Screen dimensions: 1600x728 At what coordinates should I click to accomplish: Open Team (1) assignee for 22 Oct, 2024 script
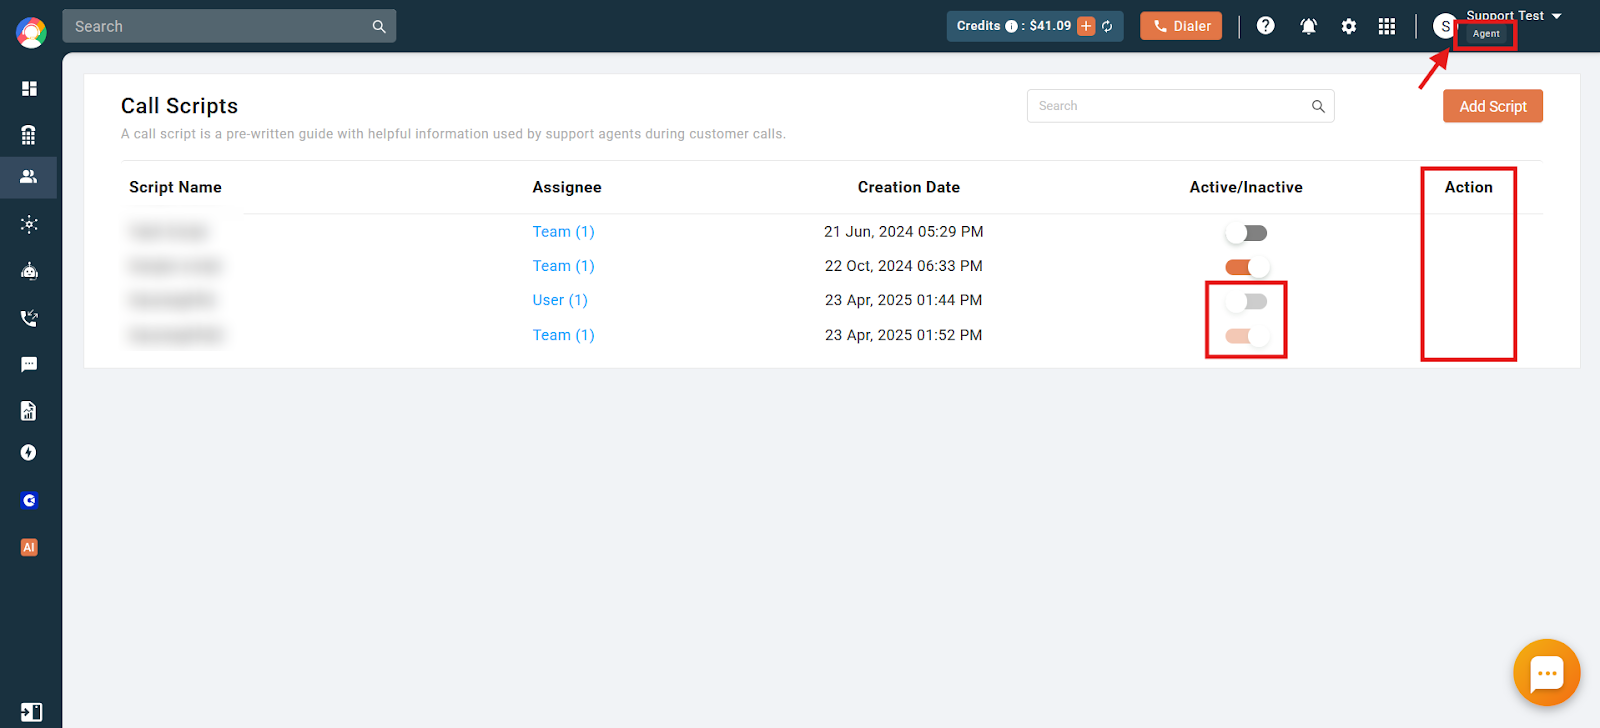(563, 266)
